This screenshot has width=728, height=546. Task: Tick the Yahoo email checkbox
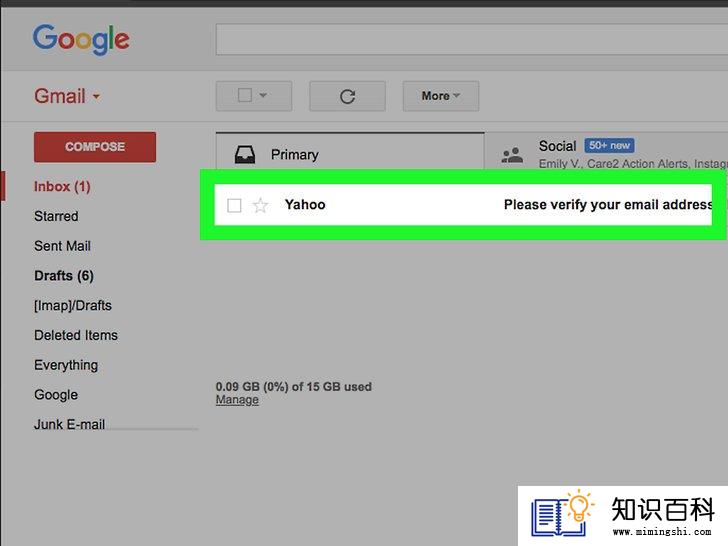tap(234, 205)
